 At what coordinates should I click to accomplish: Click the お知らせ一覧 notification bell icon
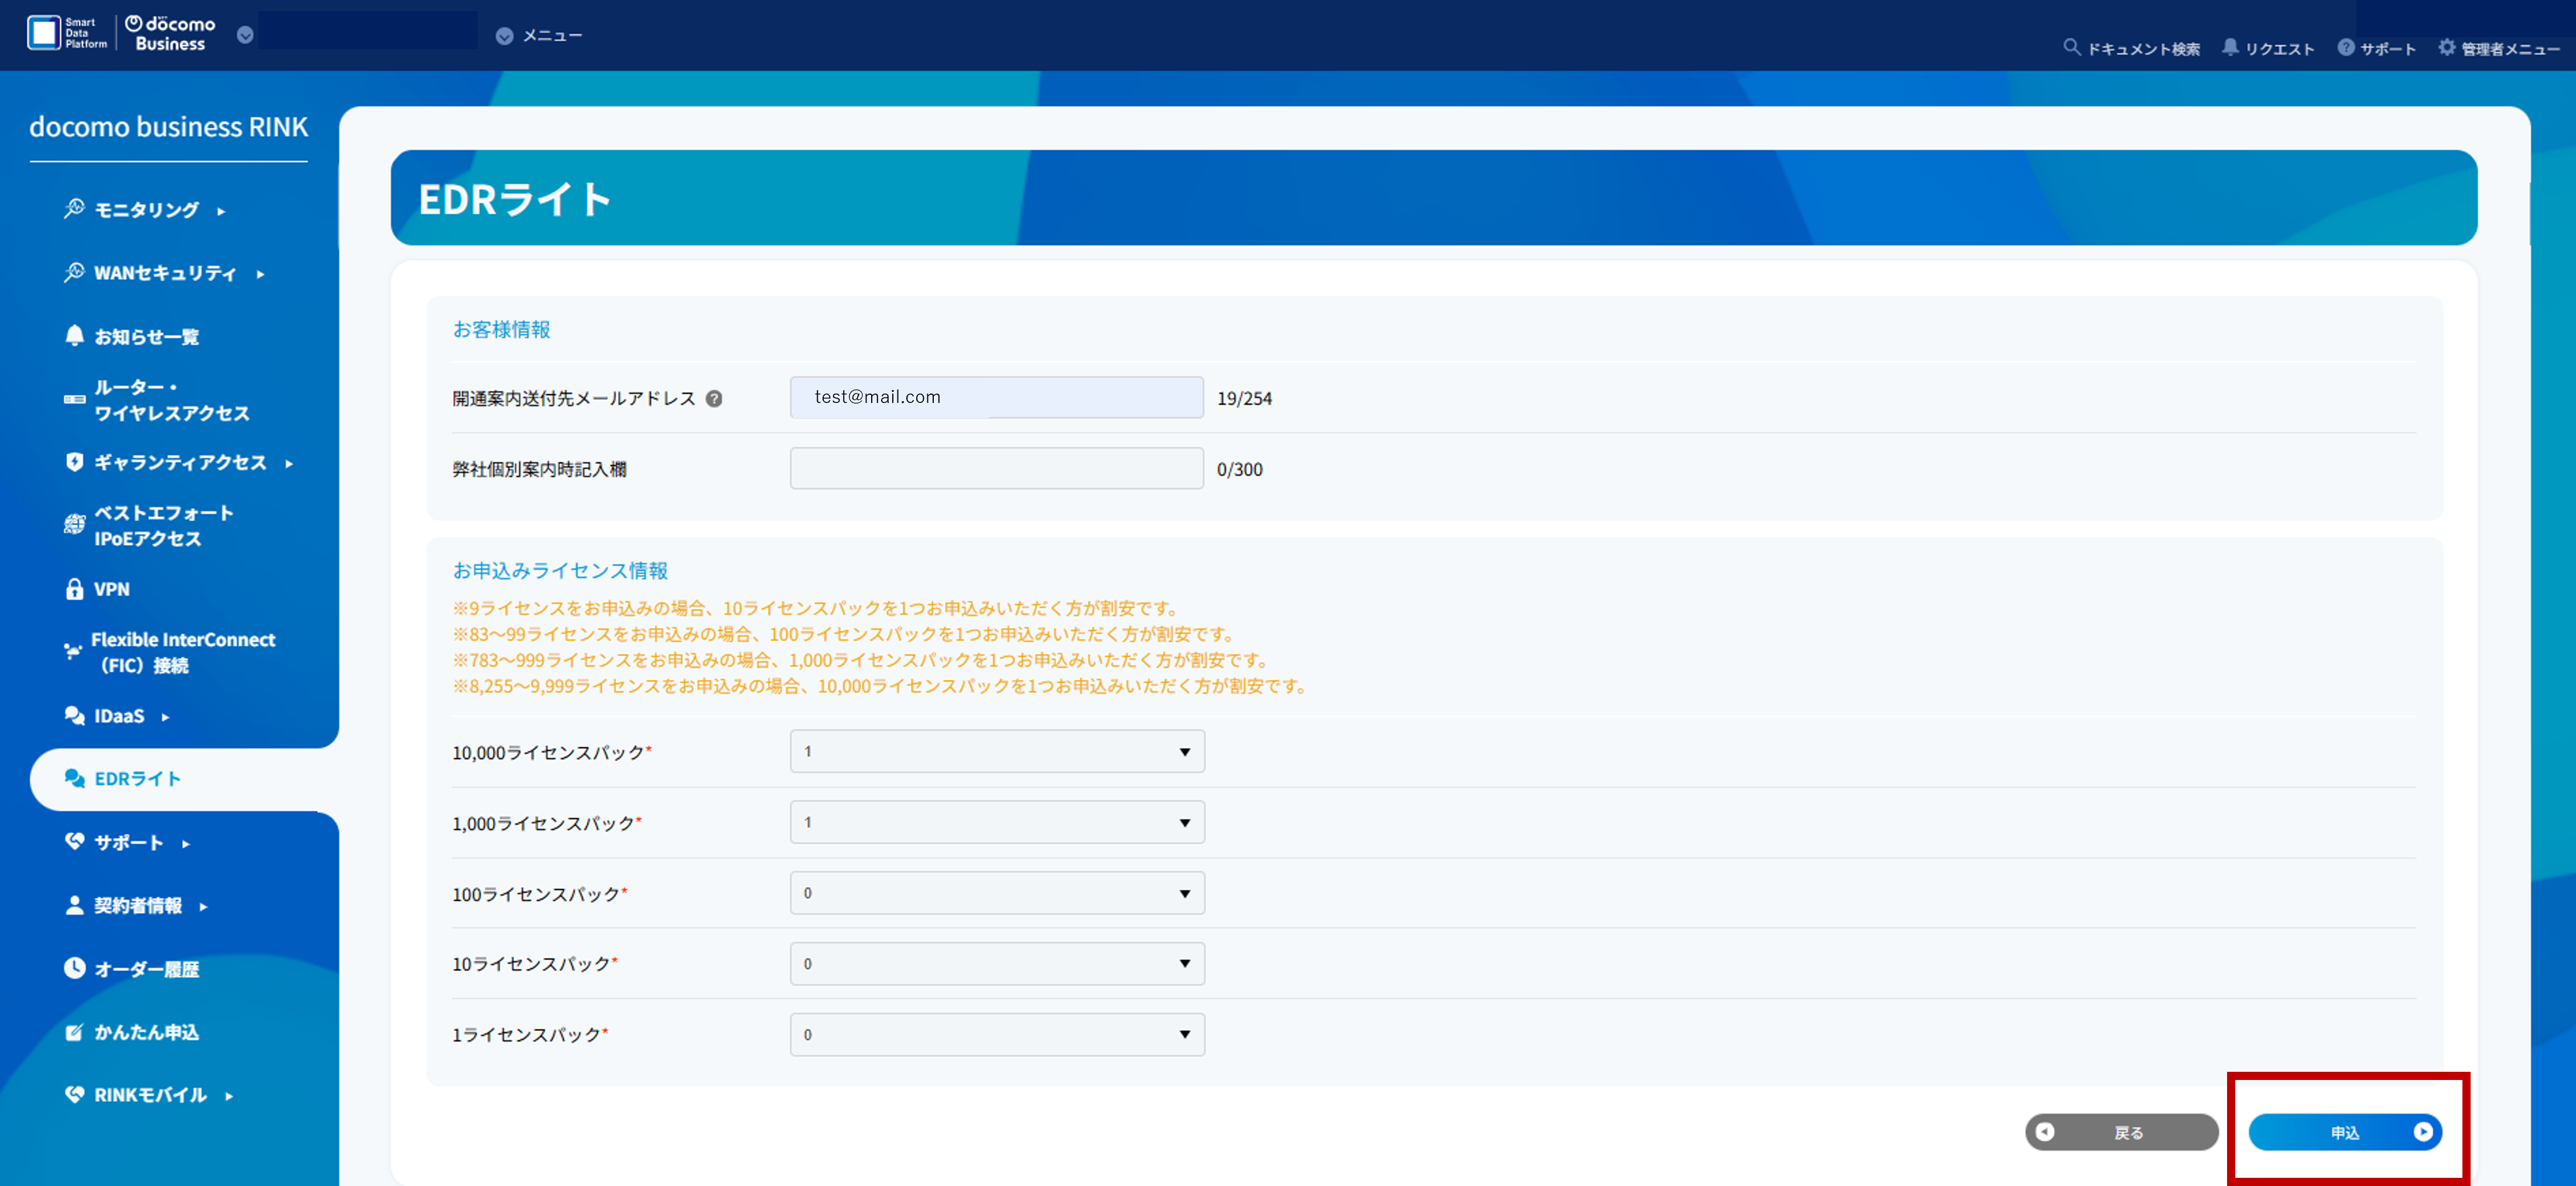75,336
